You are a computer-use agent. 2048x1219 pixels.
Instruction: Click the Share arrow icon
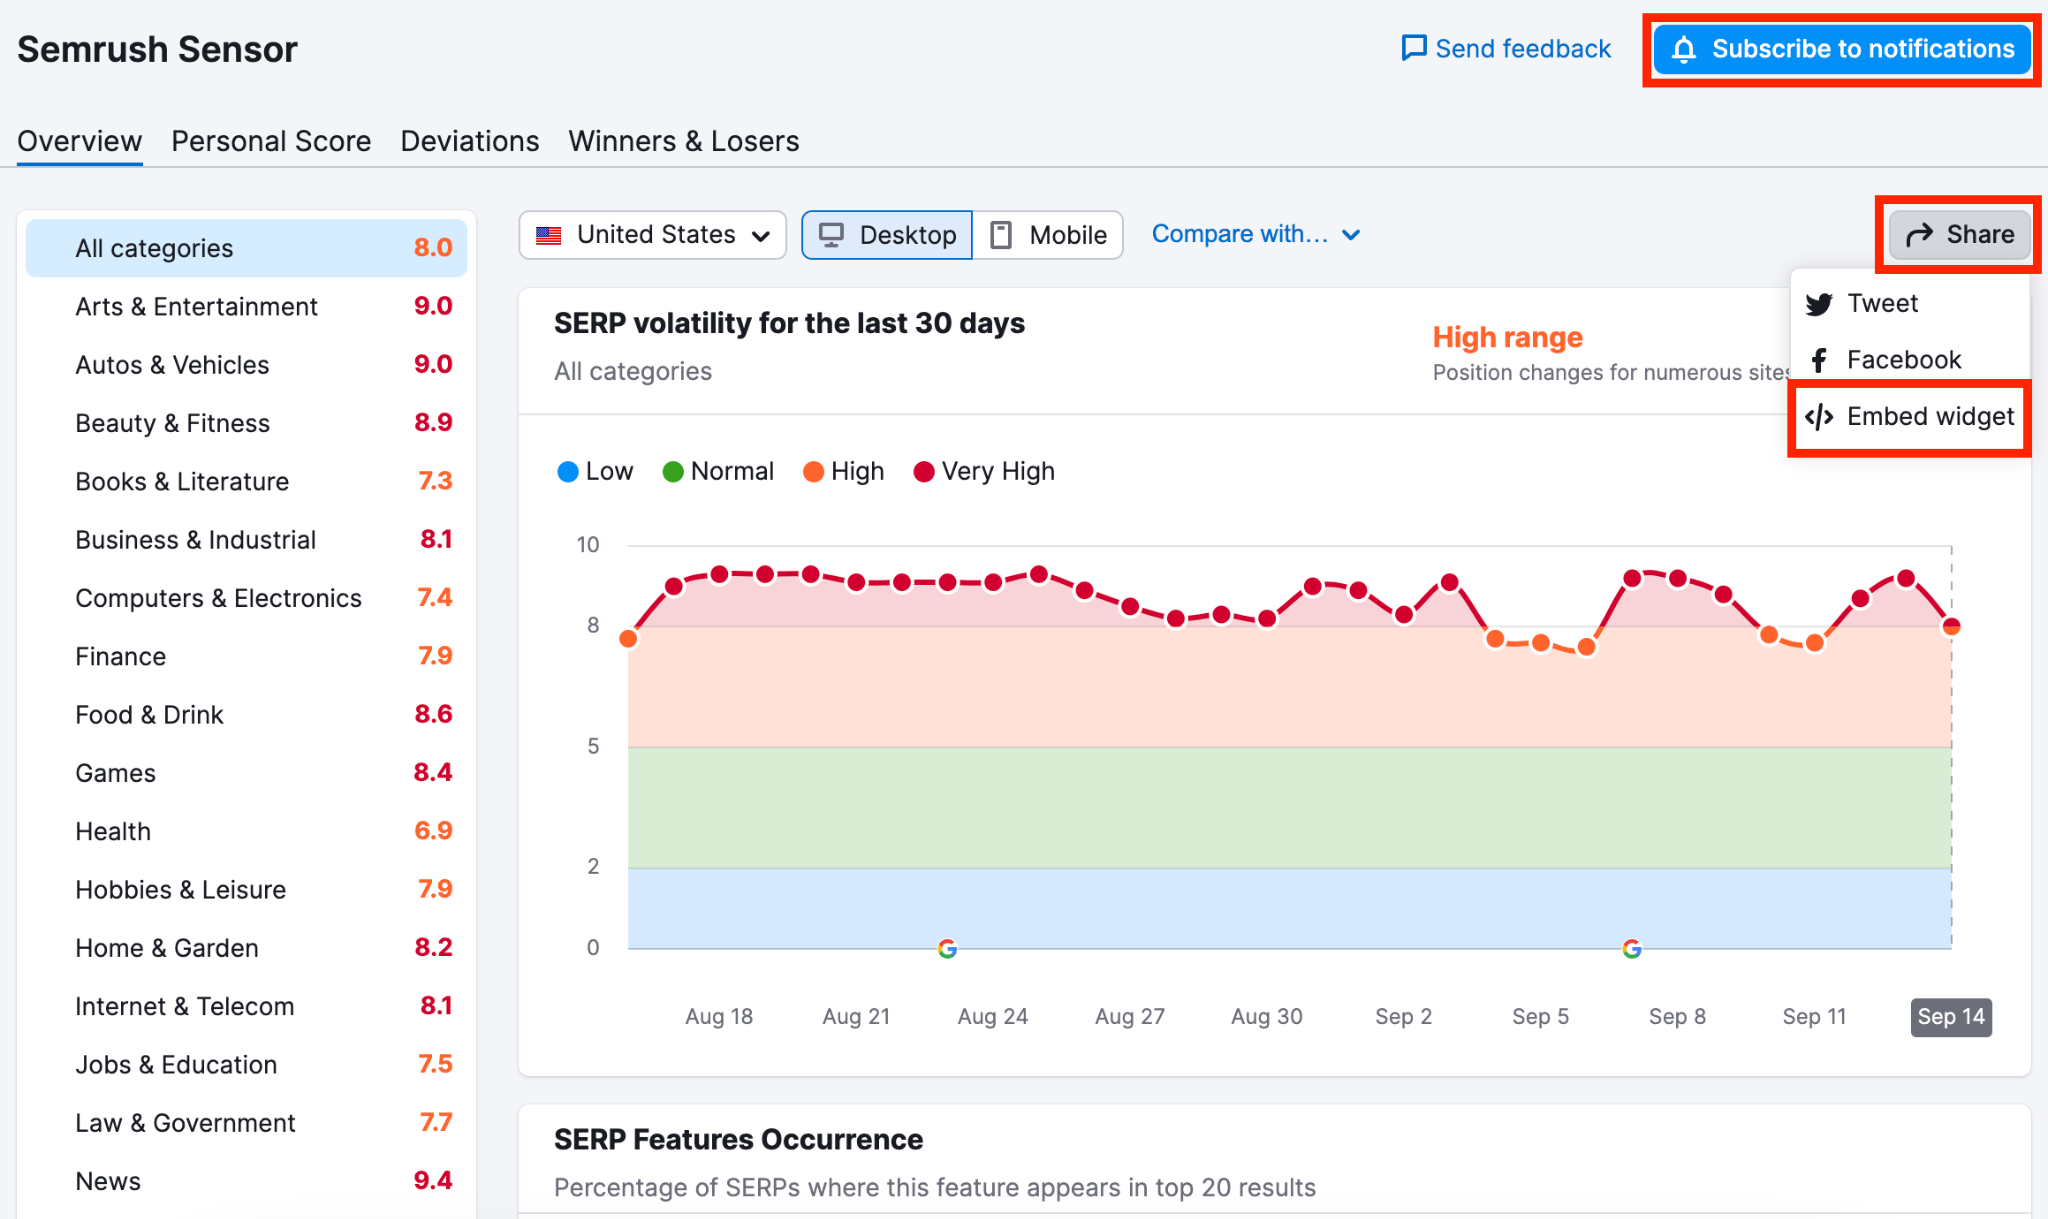point(1919,234)
